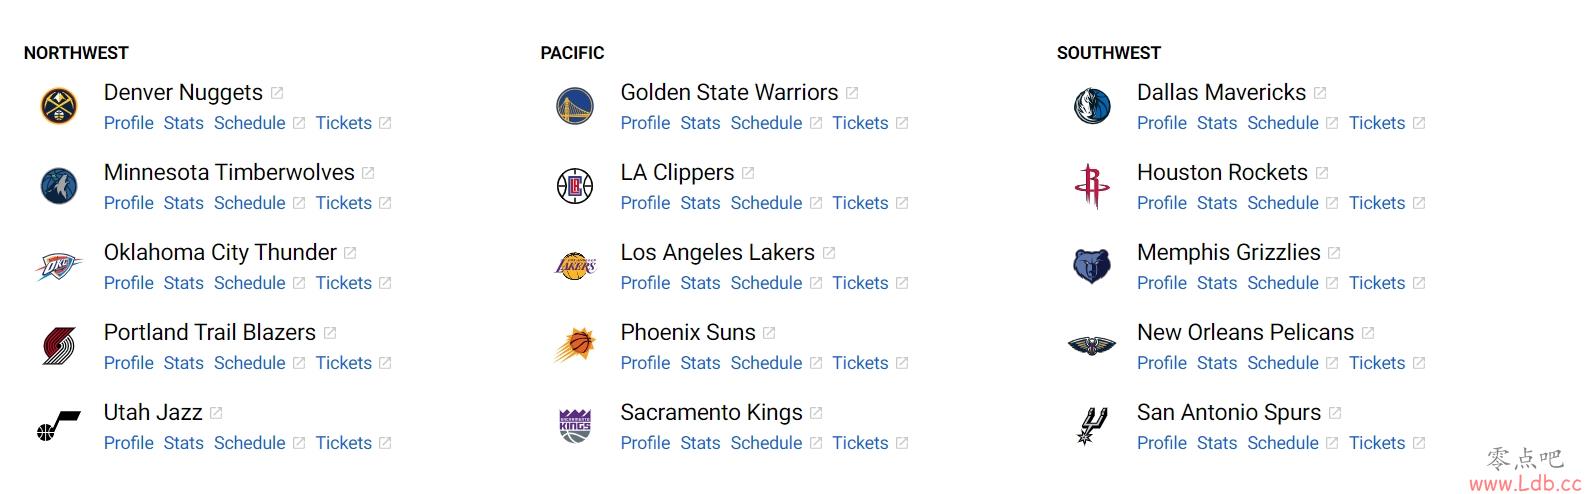
Task: View Memphis Grizzlies Profile
Action: (1162, 283)
